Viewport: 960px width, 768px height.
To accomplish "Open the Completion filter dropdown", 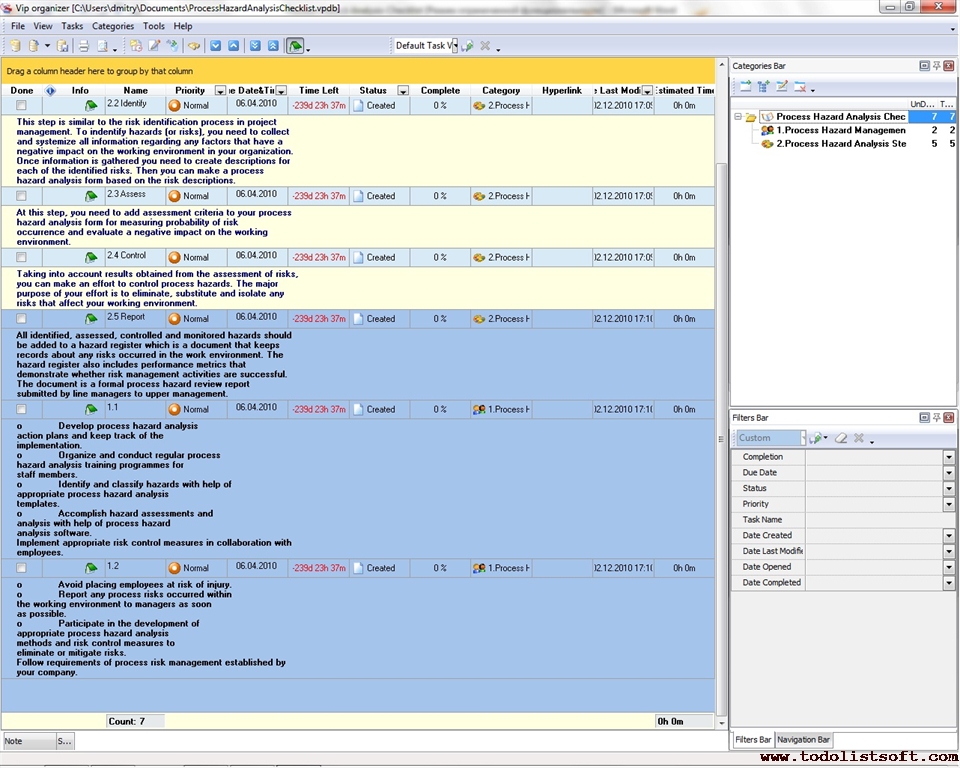I will [948, 457].
